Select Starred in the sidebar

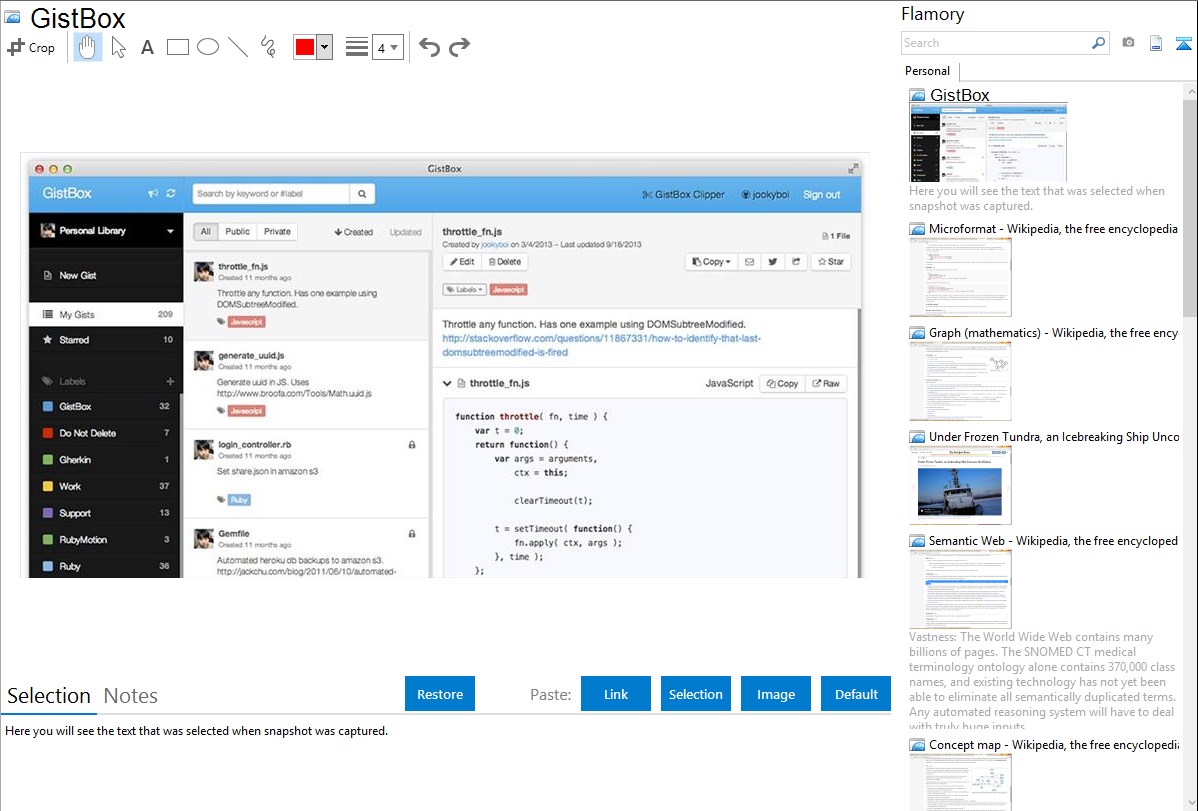point(106,339)
